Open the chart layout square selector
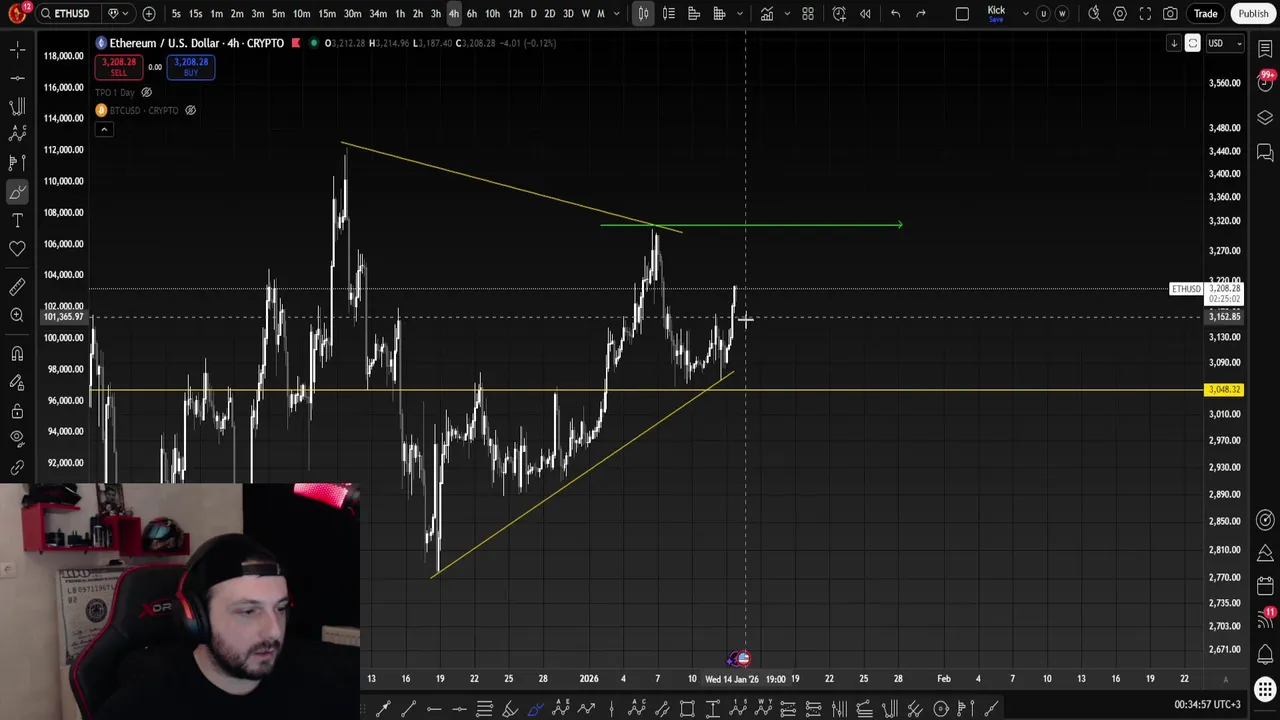This screenshot has width=1280, height=720. click(x=962, y=13)
